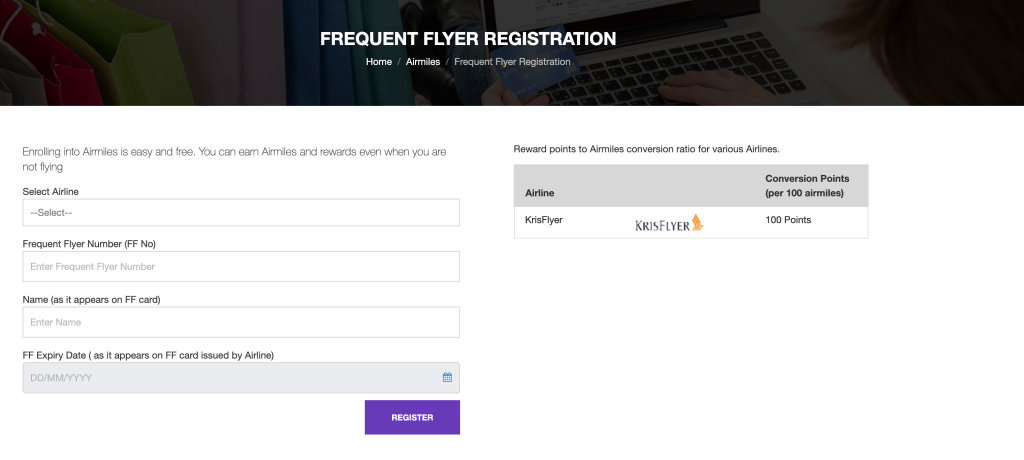This screenshot has width=1024, height=460.
Task: Focus the Enter Frequent Flyer Number field
Action: click(x=240, y=266)
